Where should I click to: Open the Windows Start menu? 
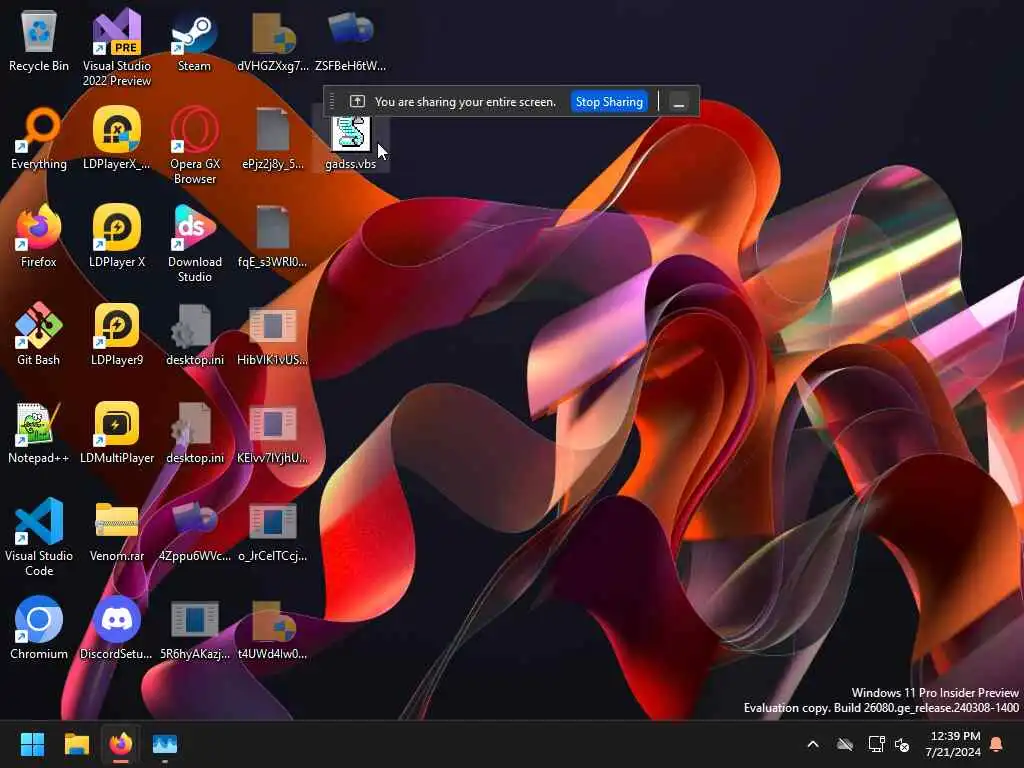[x=32, y=744]
